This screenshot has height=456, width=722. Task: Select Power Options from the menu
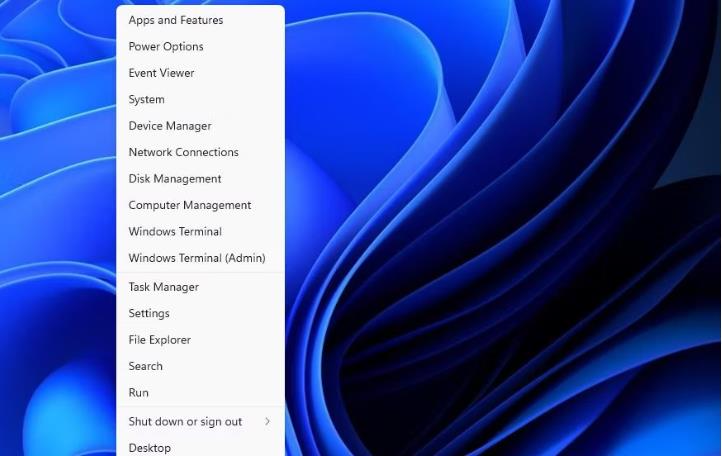click(201, 47)
